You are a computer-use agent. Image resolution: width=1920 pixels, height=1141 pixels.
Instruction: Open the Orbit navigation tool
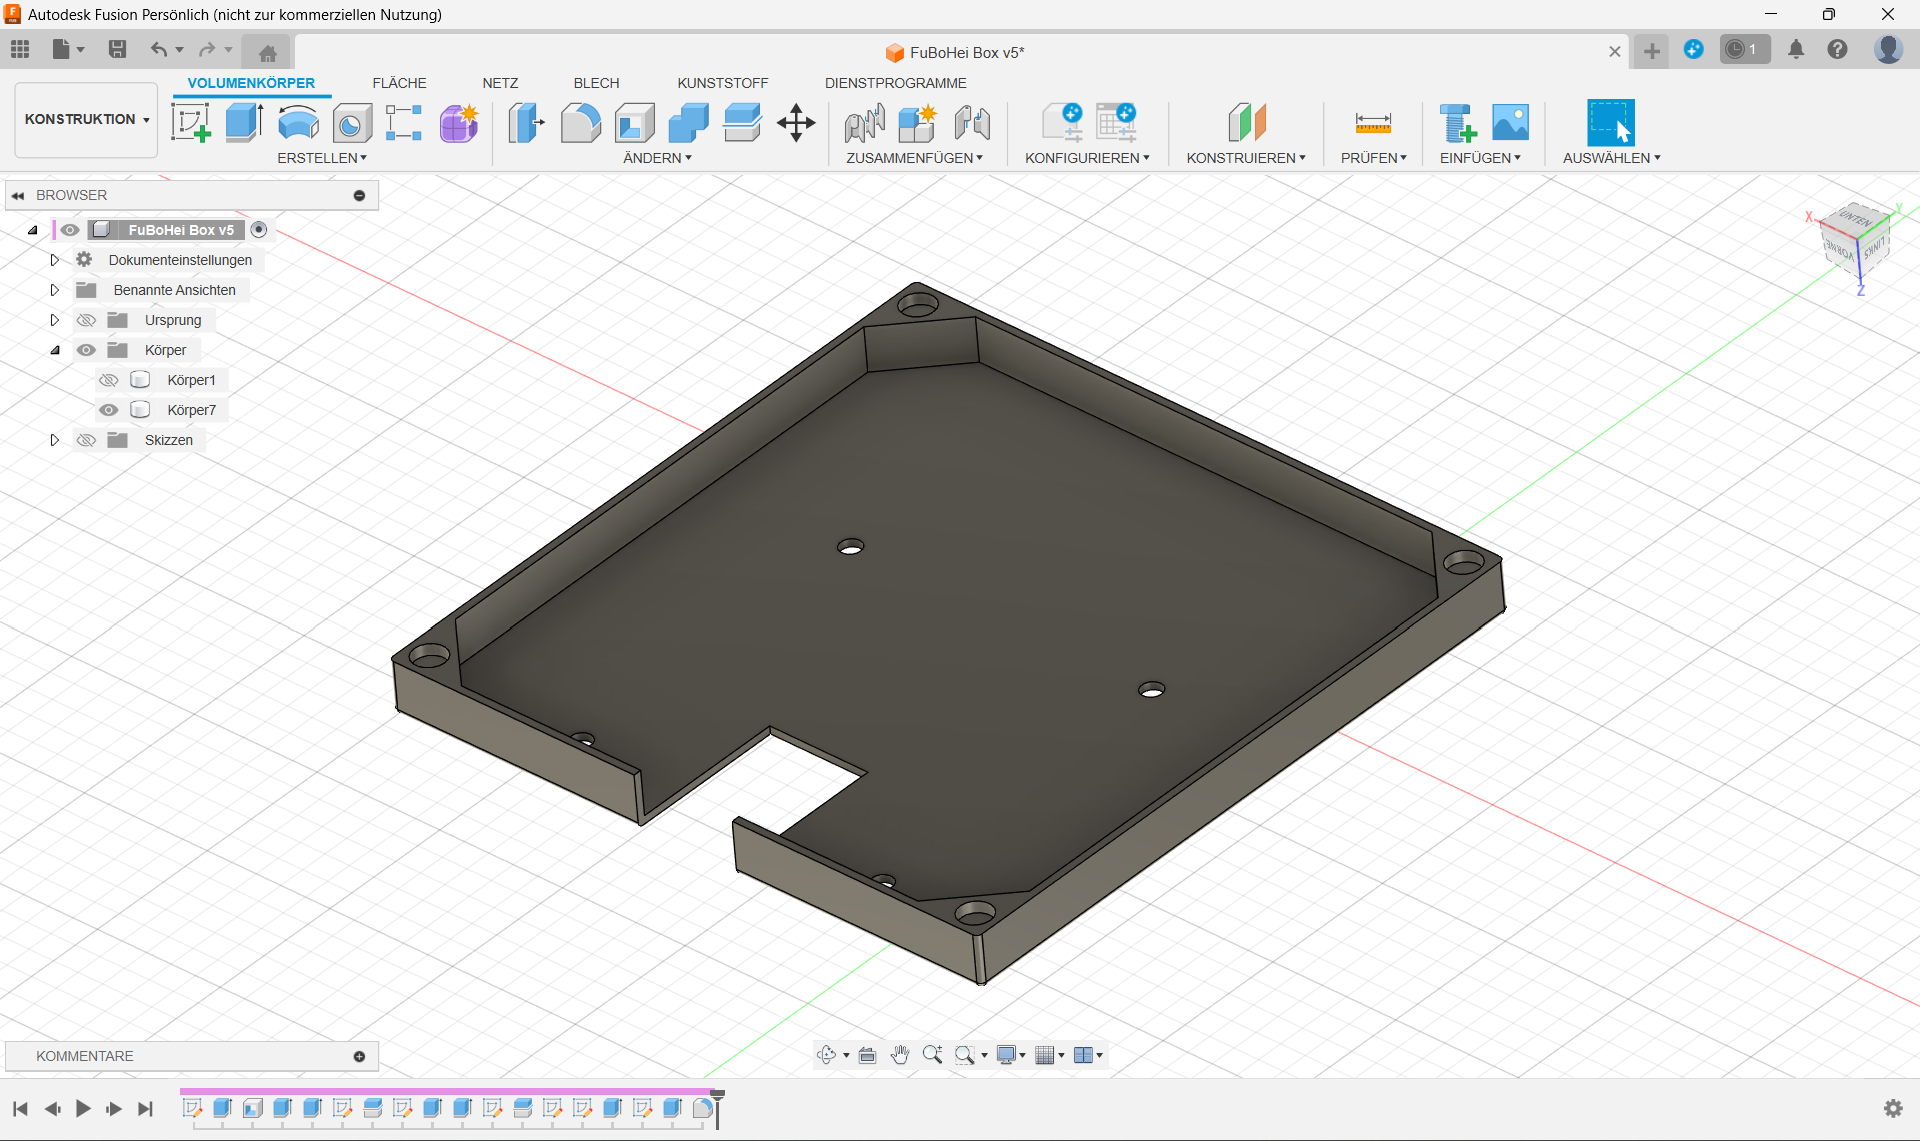pos(827,1055)
